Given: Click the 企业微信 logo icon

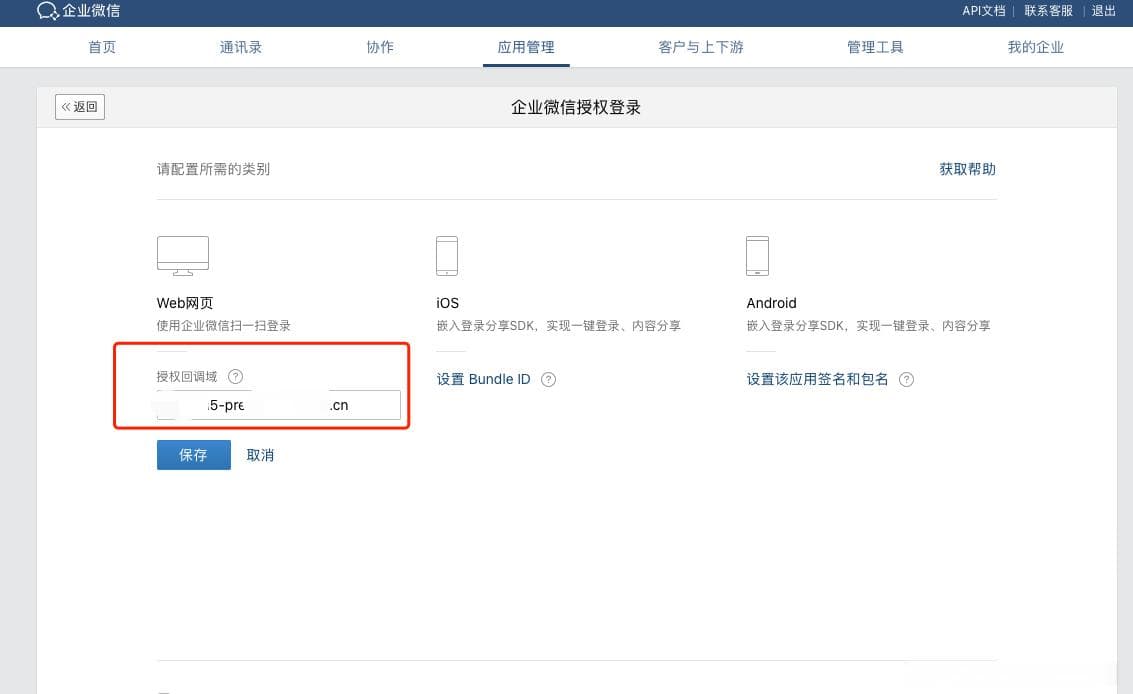Looking at the screenshot, I should click(48, 11).
